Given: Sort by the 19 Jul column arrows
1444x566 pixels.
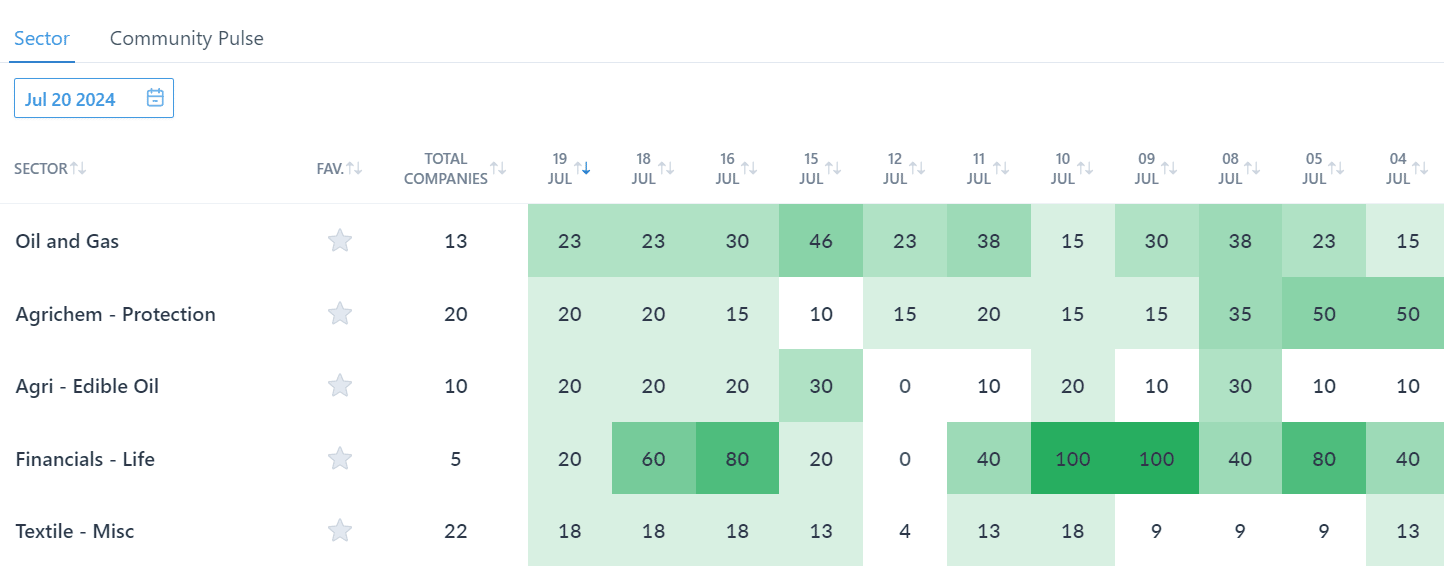Looking at the screenshot, I should tap(582, 168).
